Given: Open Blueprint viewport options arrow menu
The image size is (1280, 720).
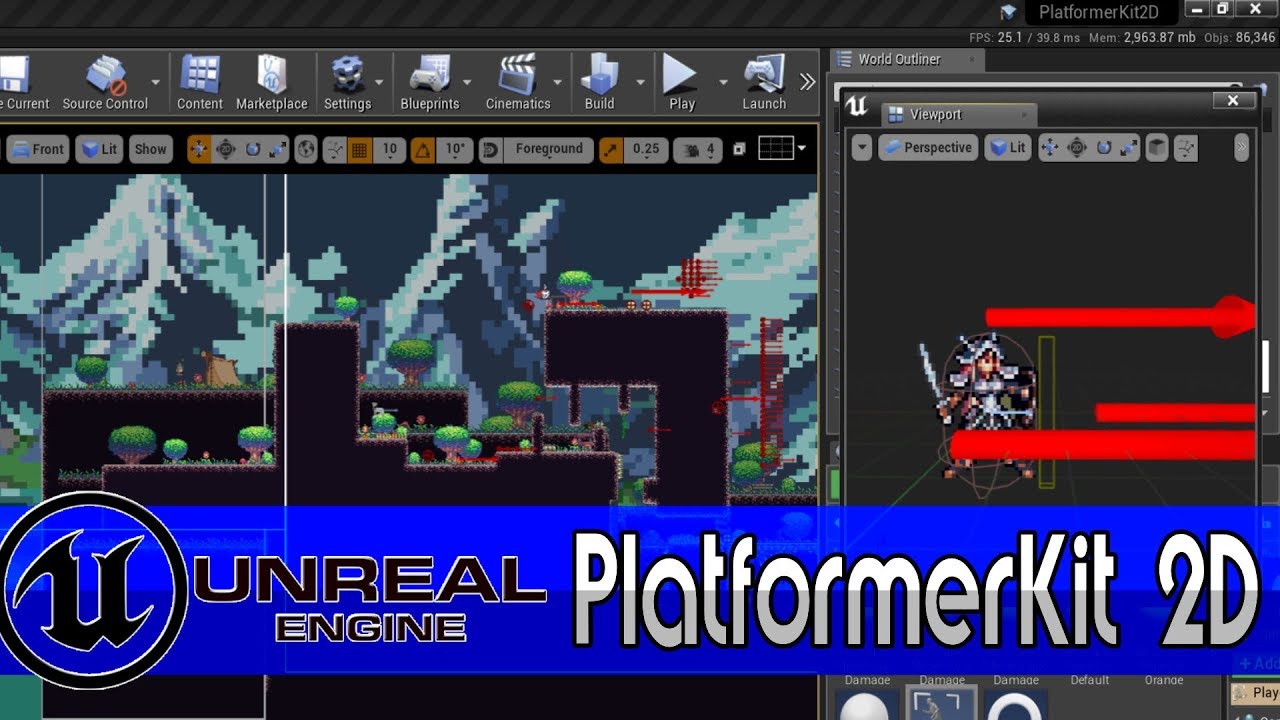Looking at the screenshot, I should (x=862, y=148).
